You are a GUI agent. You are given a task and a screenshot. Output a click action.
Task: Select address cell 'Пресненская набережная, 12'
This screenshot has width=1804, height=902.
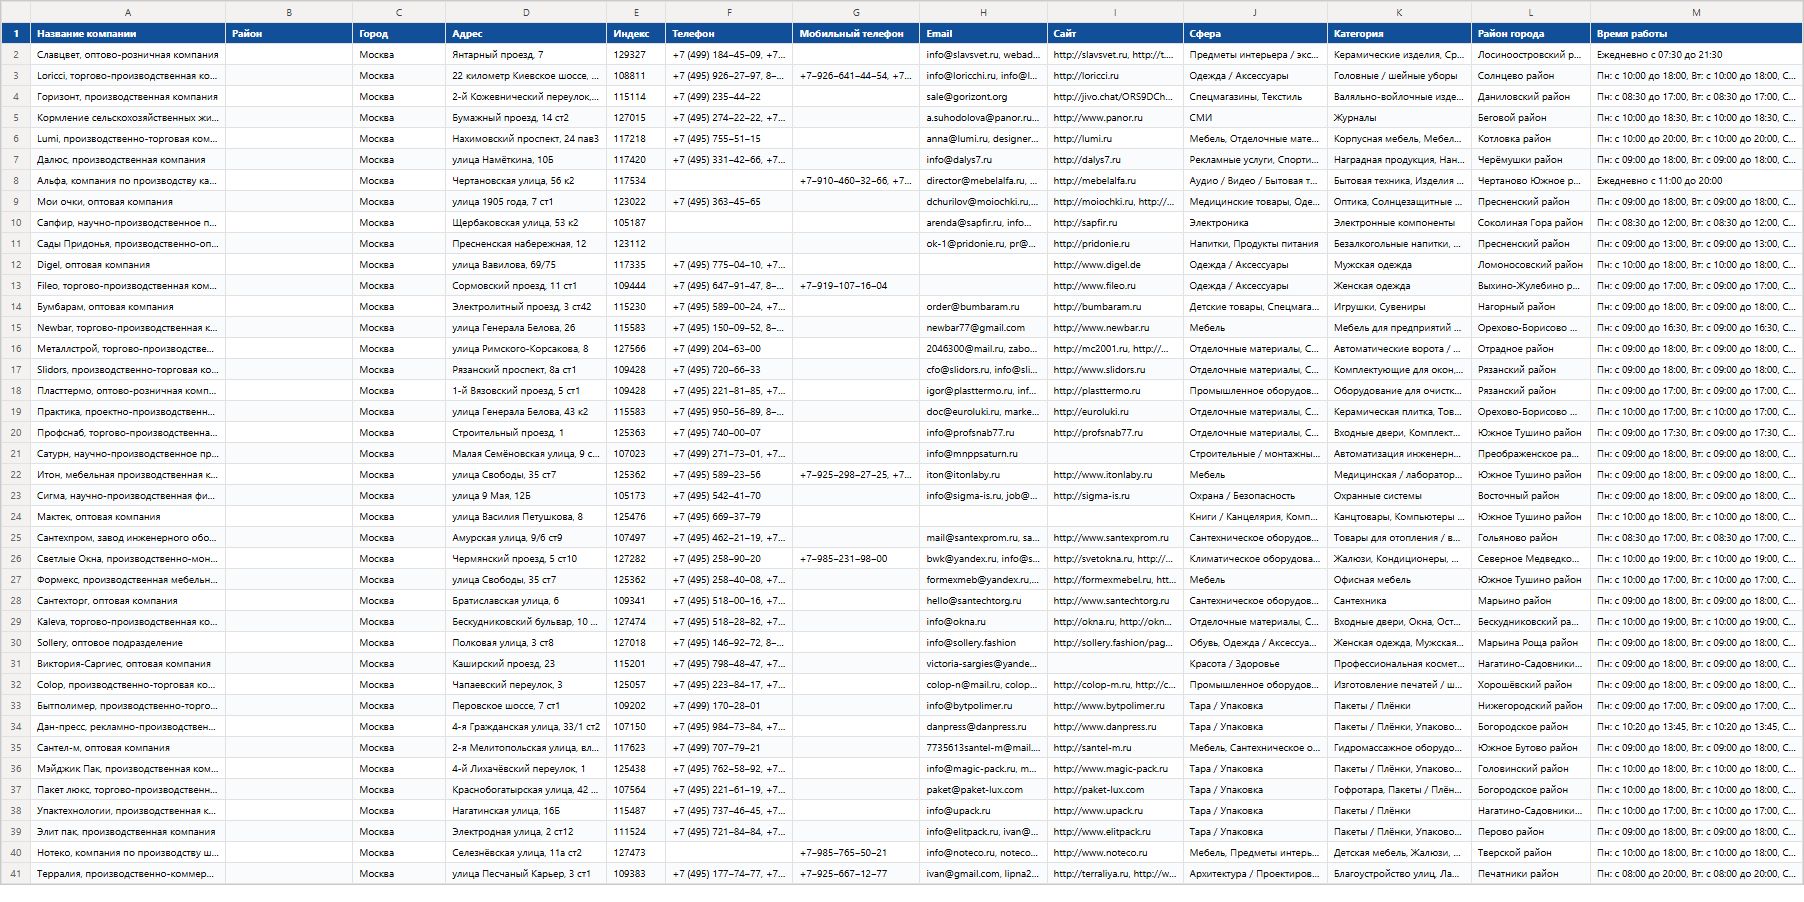(x=526, y=244)
